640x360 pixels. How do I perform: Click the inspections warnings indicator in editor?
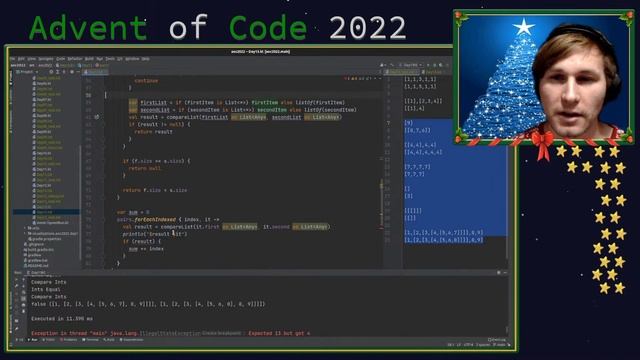click(359, 78)
